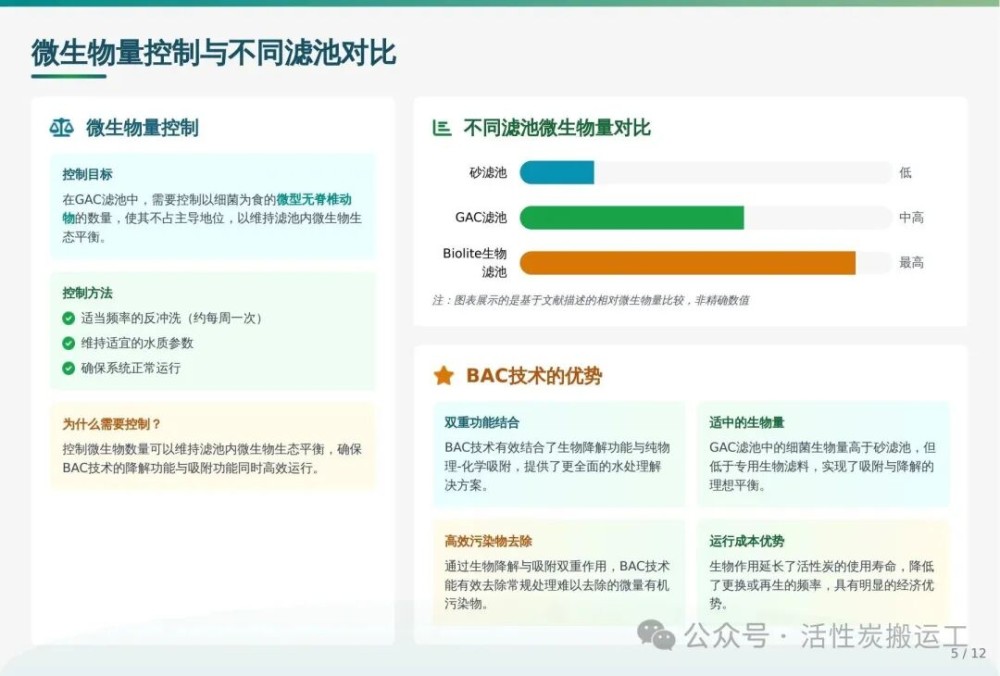Select the 控制方法 heading
This screenshot has height=676, width=1000.
click(87, 293)
